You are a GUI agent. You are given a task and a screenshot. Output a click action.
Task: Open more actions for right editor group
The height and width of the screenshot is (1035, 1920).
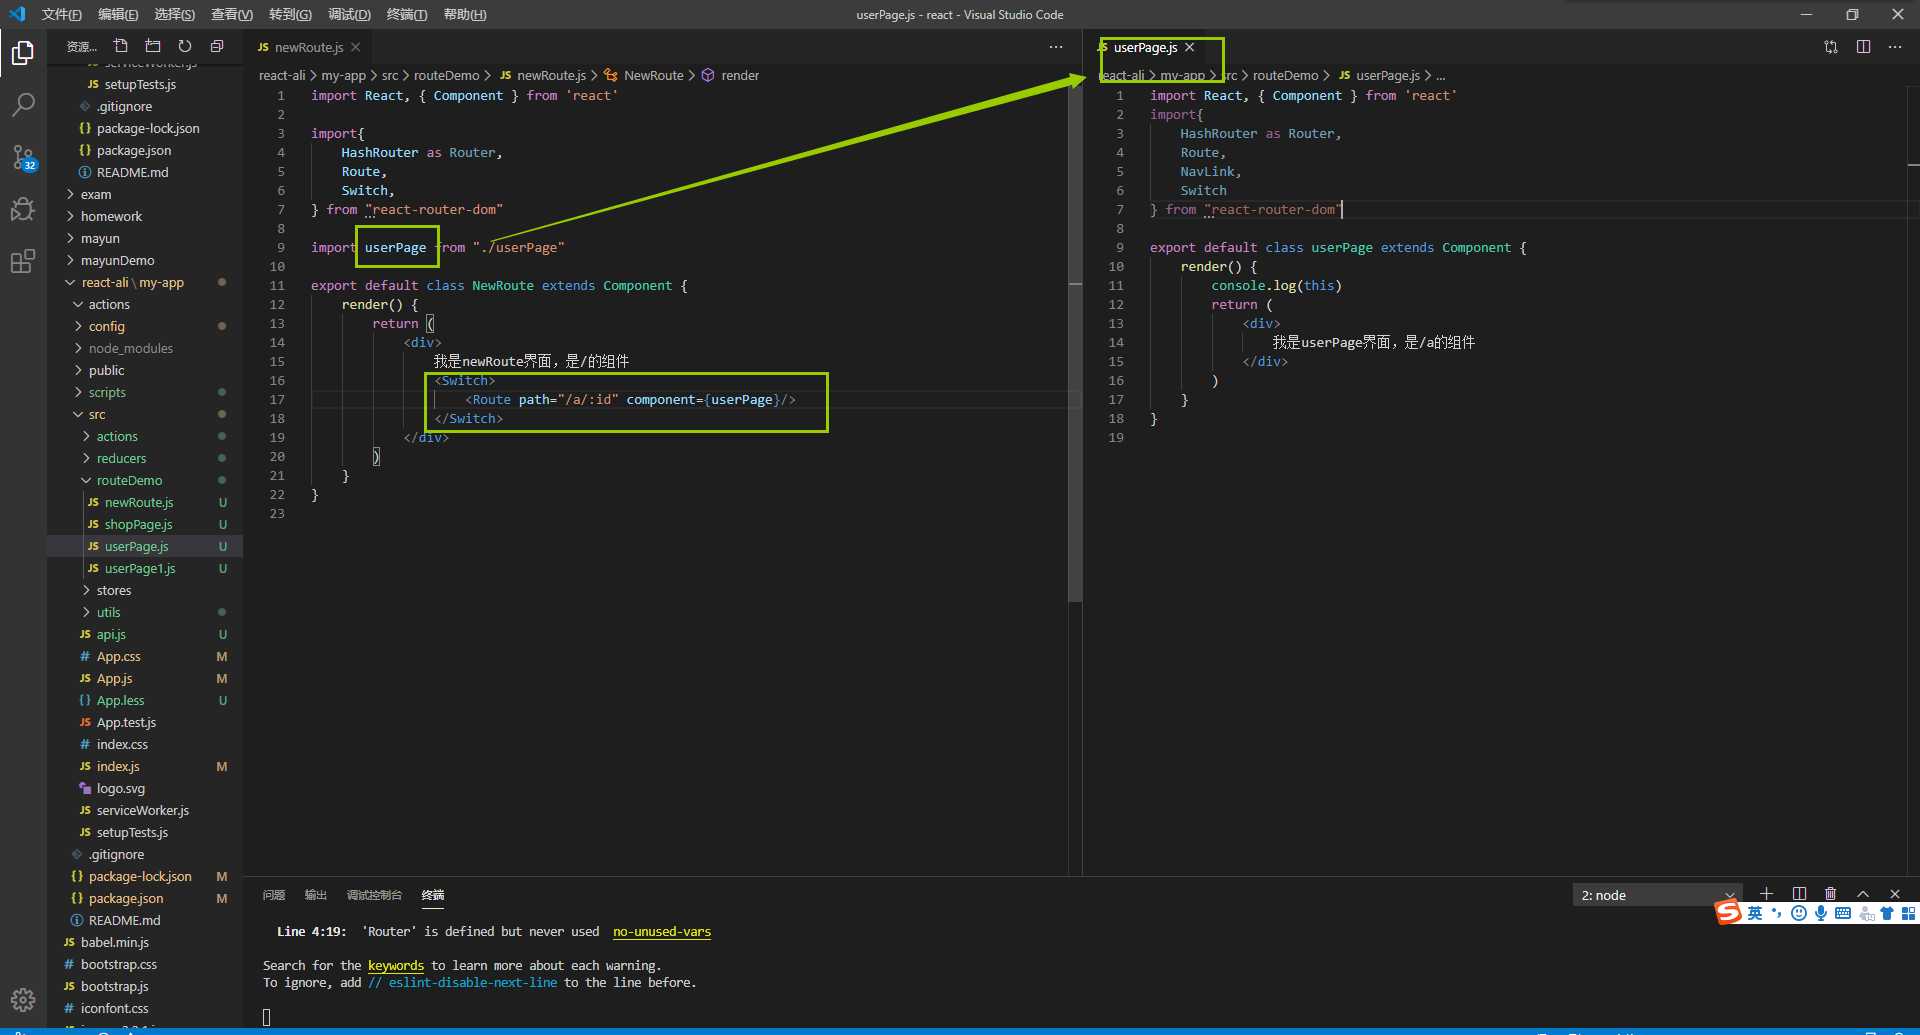(x=1895, y=47)
